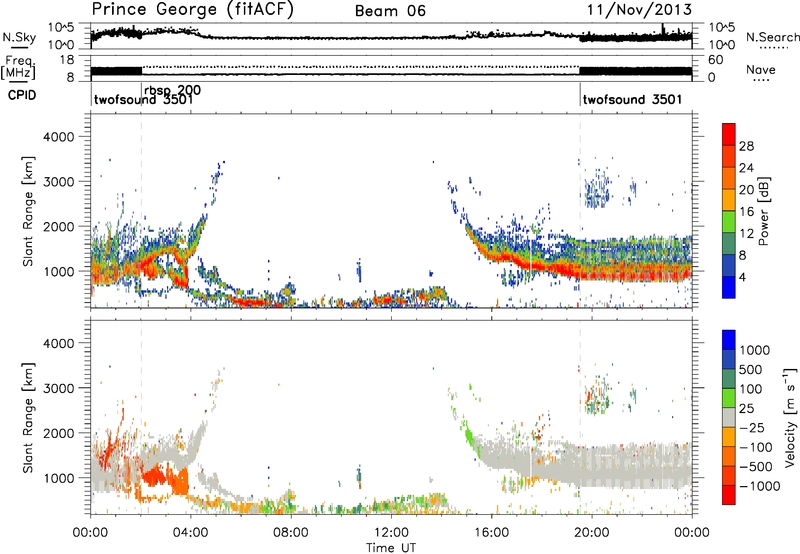Click the '100' tick on Velocity color bar
800x554 pixels.
point(751,389)
